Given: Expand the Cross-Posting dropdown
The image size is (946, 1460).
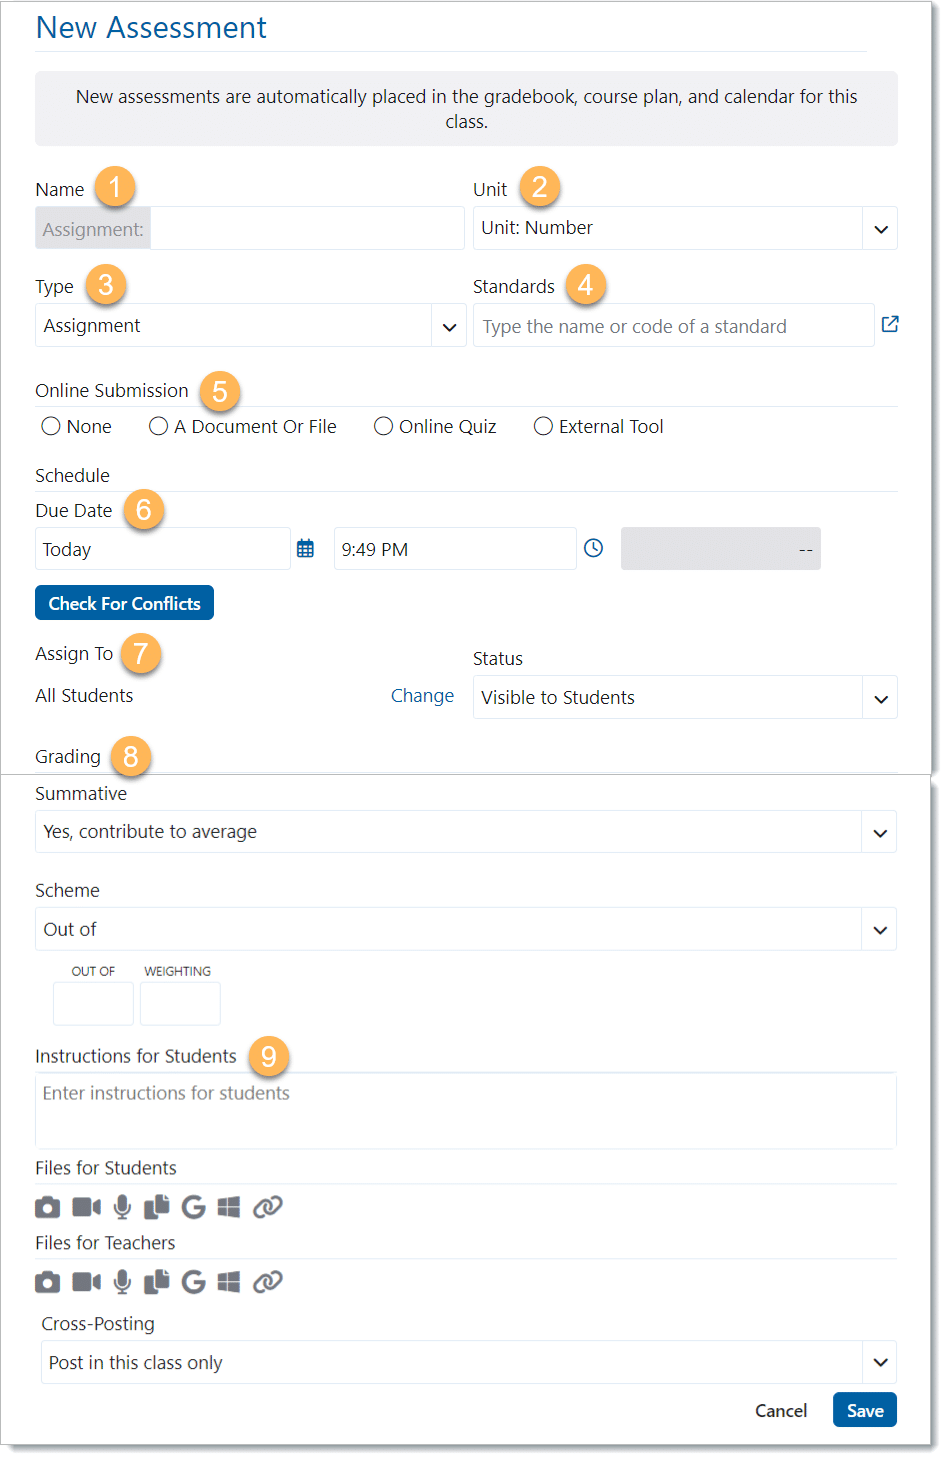Looking at the screenshot, I should click(x=880, y=1363).
